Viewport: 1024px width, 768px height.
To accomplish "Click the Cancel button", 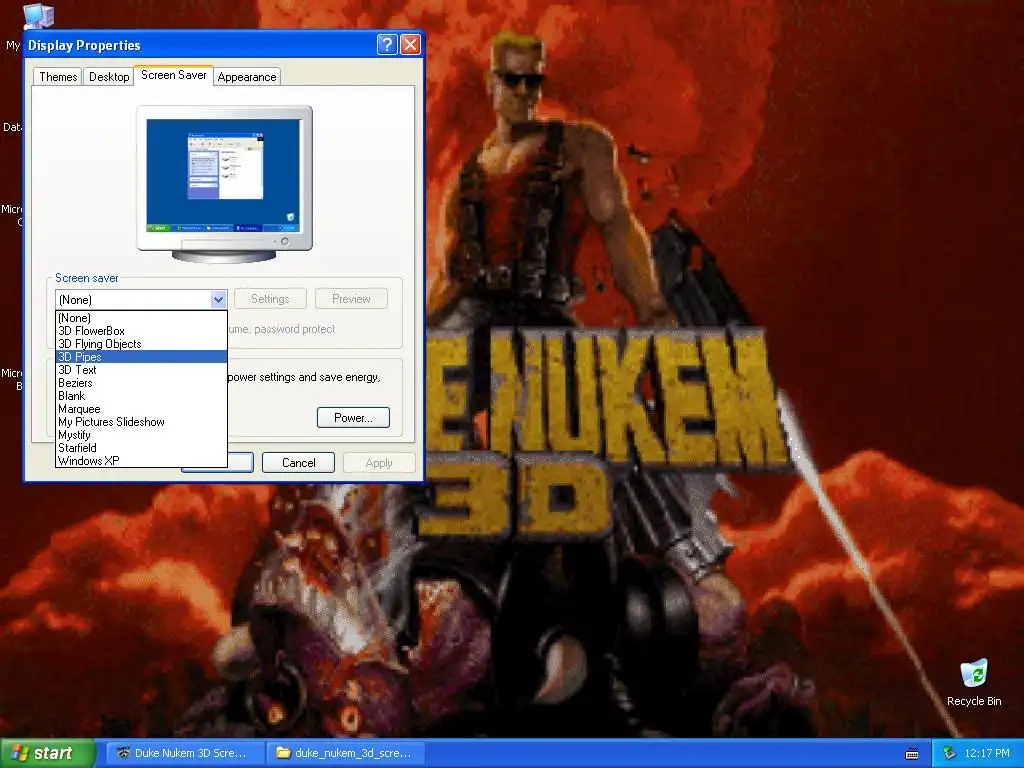I will point(298,462).
